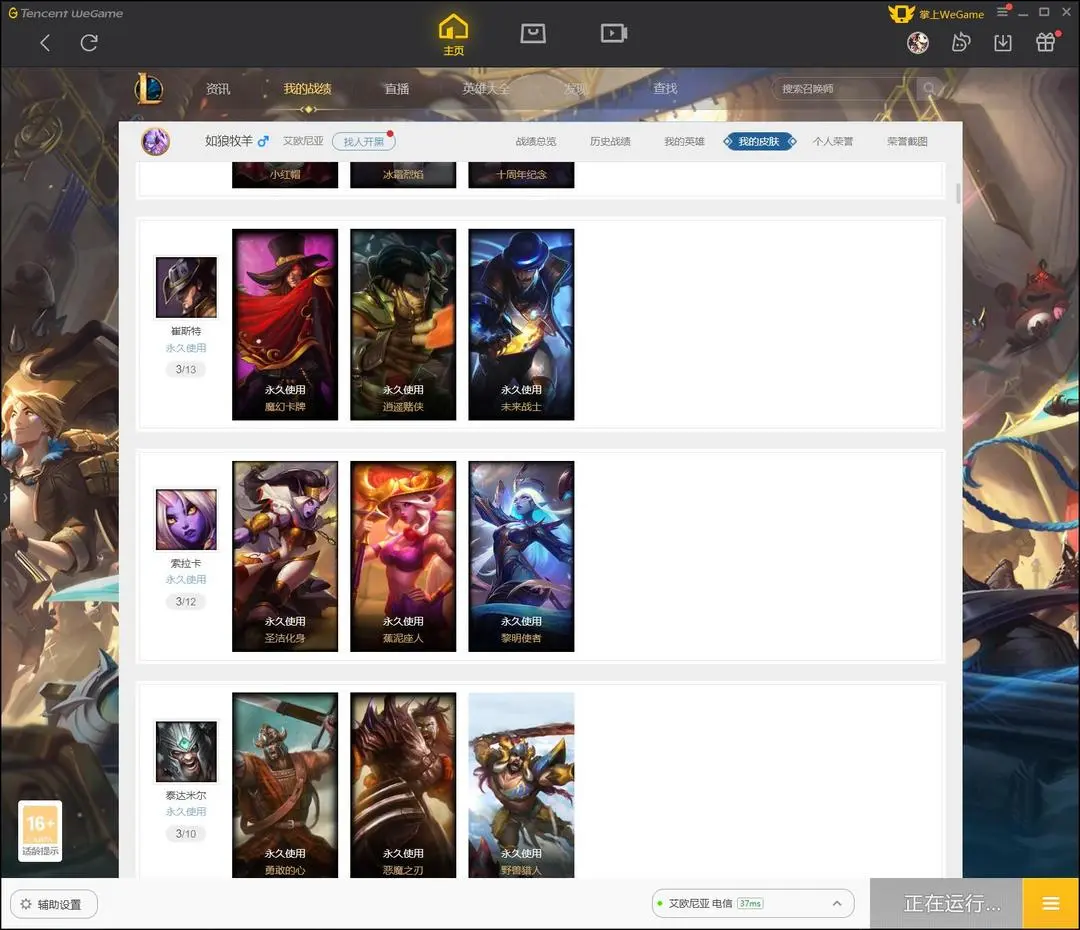Switch to the 个人荣誉 tab
The height and width of the screenshot is (930, 1080).
point(833,141)
